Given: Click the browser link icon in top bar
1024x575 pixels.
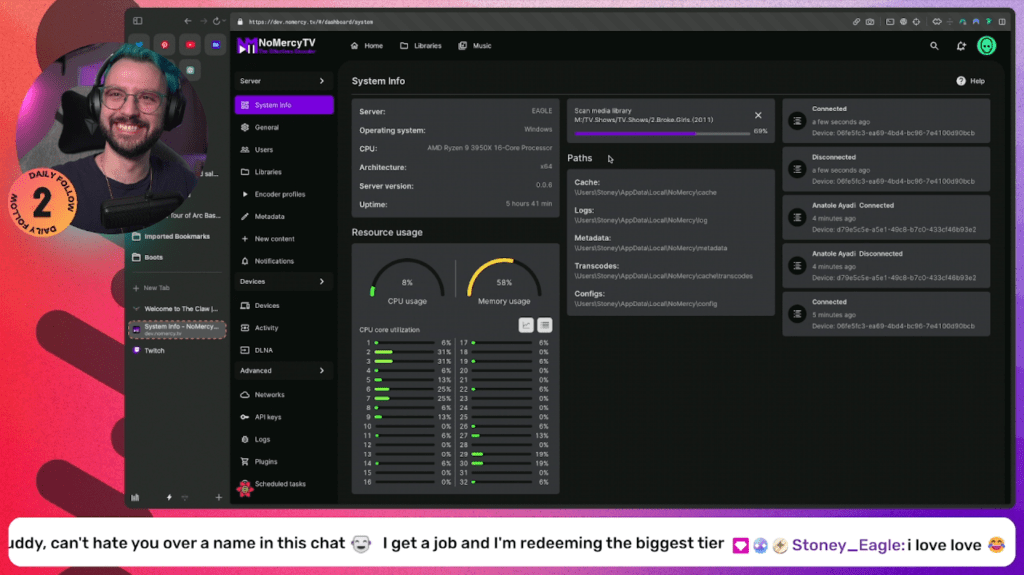Looking at the screenshot, I should 856,22.
